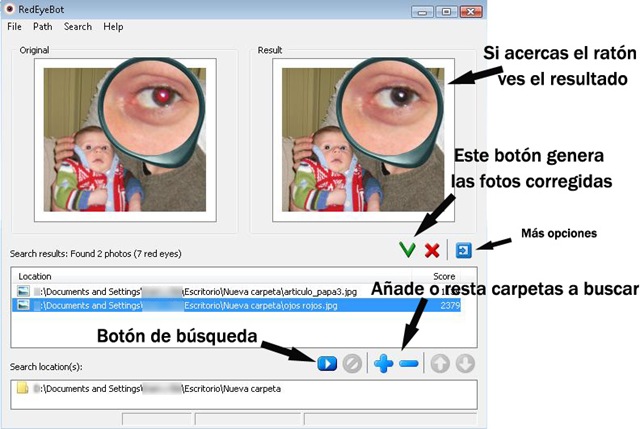Click the search results summary text

[96, 253]
